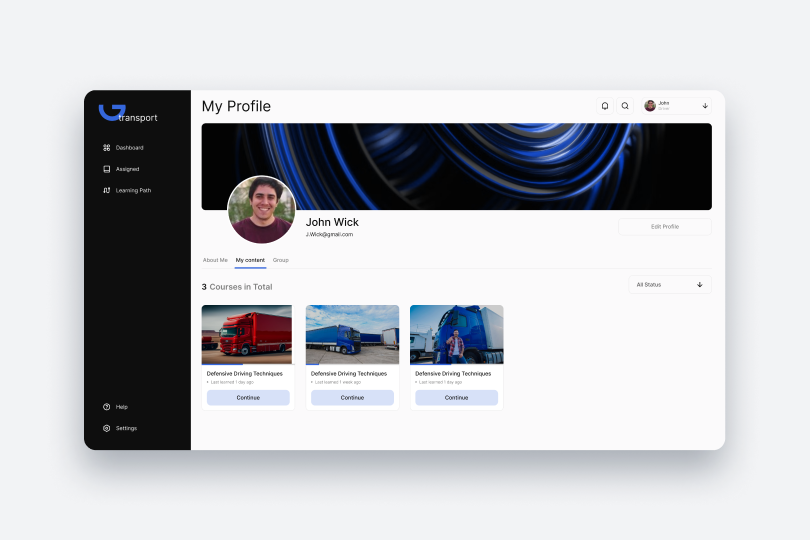Open the Group tab
This screenshot has height=540, width=810.
[281, 260]
